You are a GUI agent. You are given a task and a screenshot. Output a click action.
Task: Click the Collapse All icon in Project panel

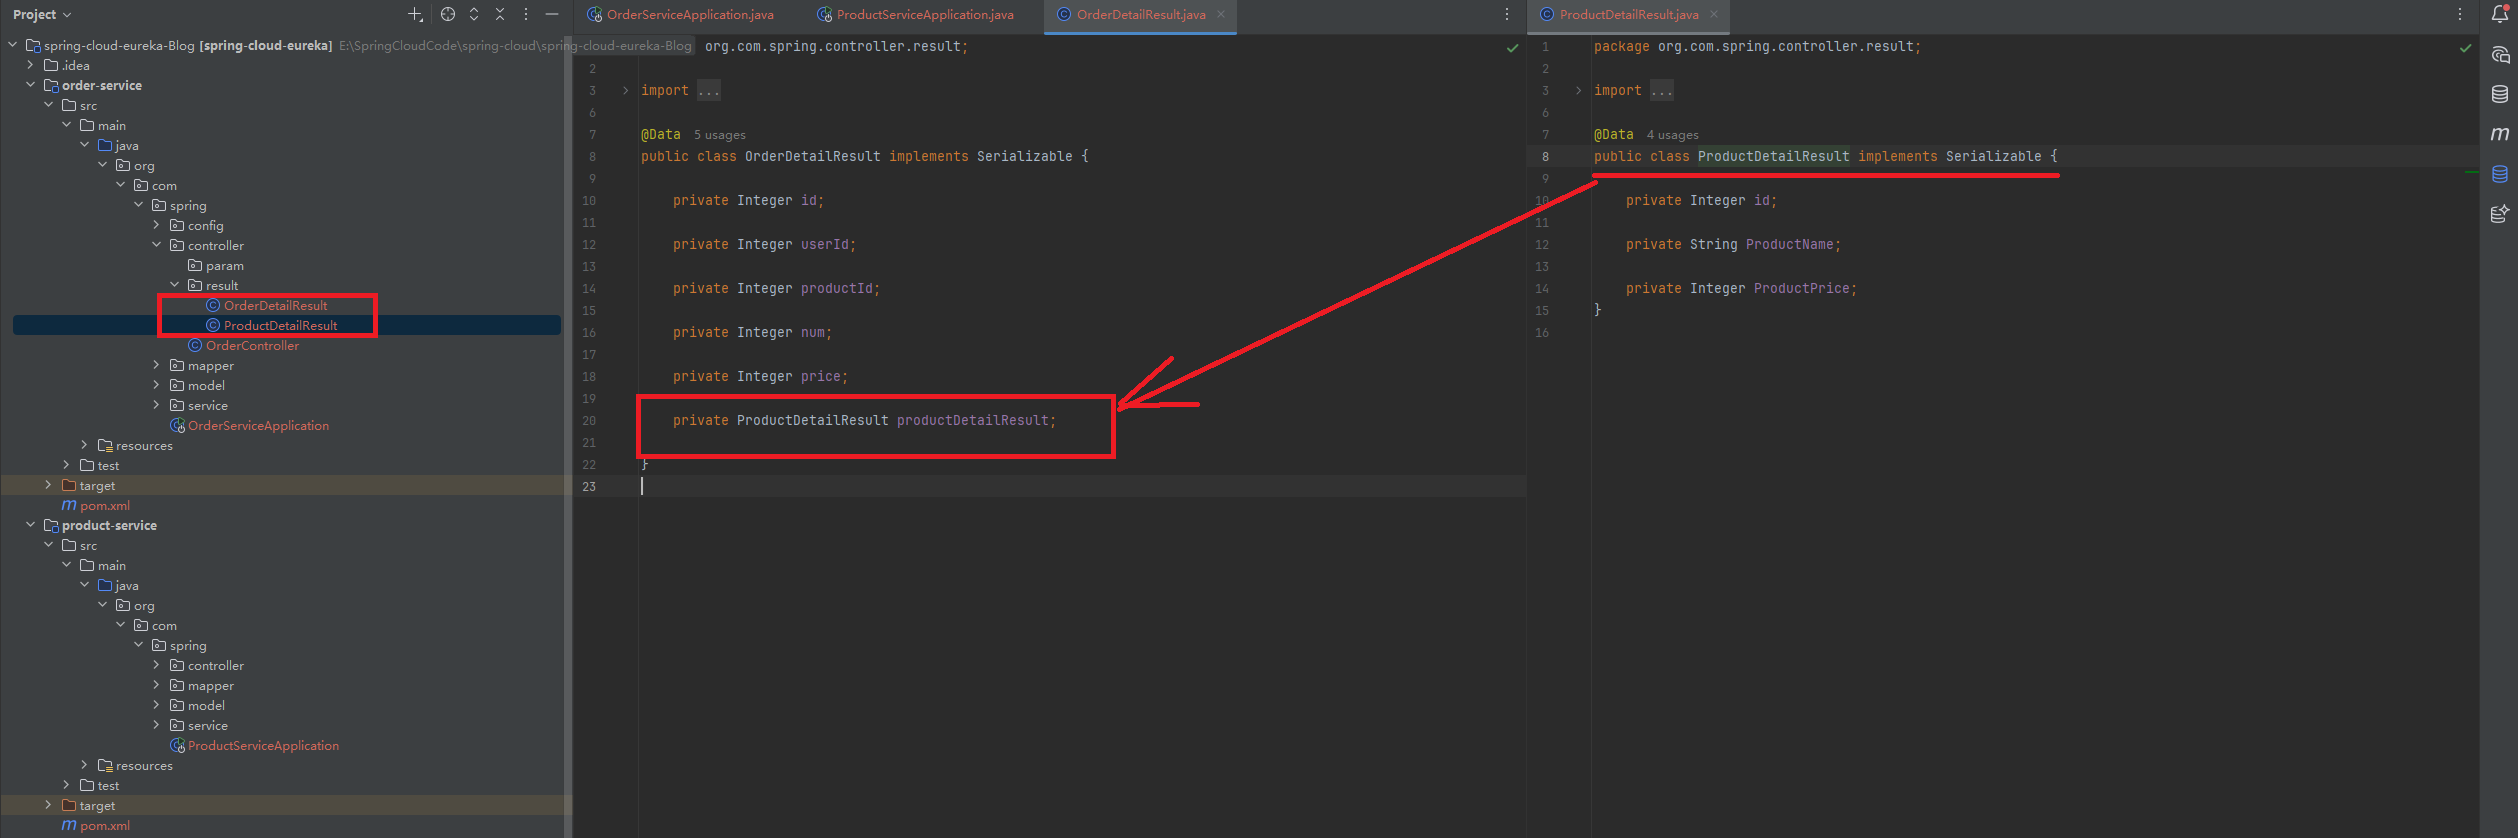coord(500,14)
